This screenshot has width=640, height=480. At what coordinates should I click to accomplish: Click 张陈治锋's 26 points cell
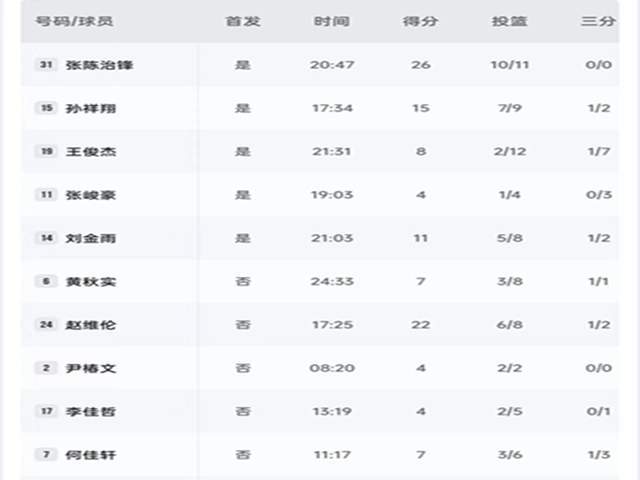coord(420,65)
